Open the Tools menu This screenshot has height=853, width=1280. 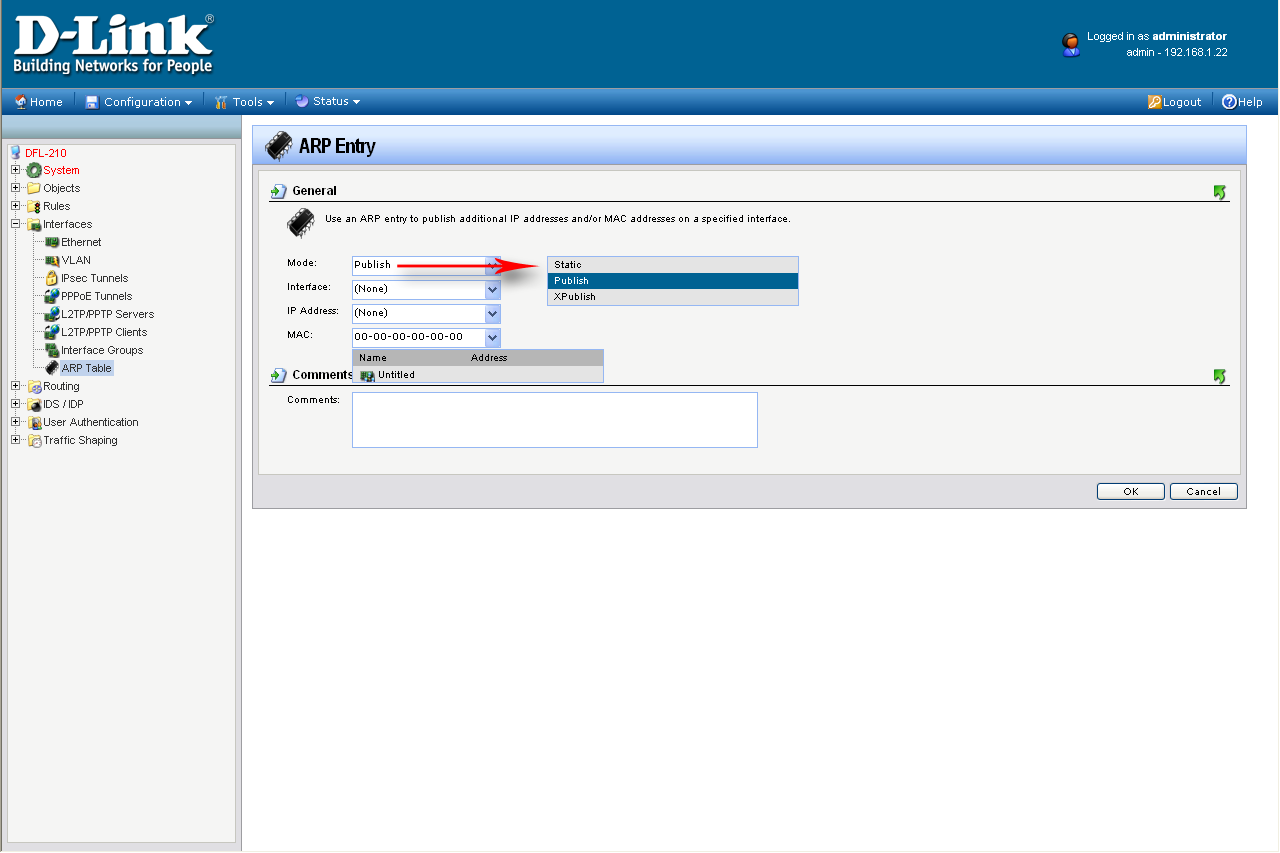[x=244, y=102]
